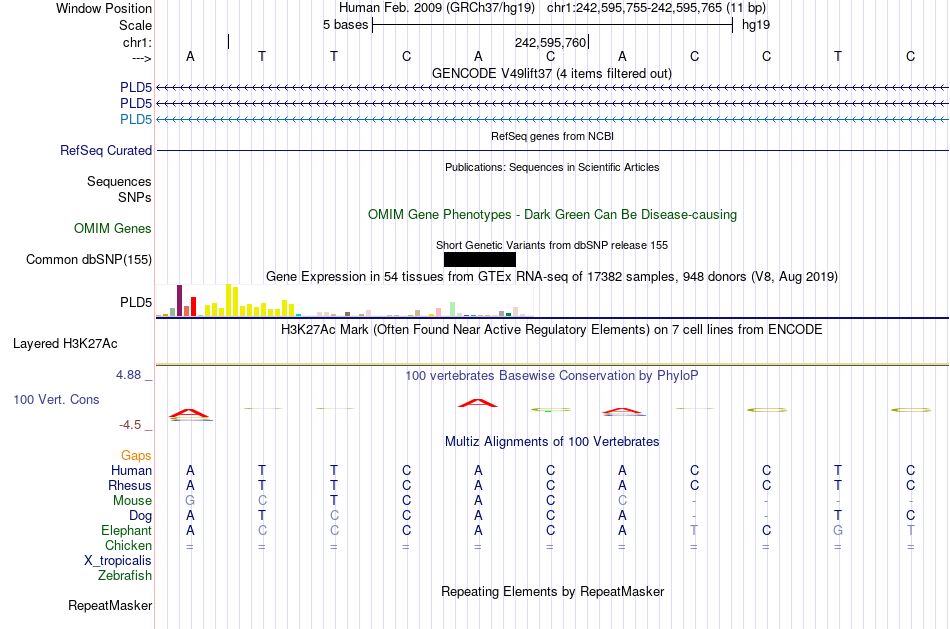Select the Rhesus alignment row label
Image resolution: width=950 pixels, height=629 pixels.
[x=130, y=486]
